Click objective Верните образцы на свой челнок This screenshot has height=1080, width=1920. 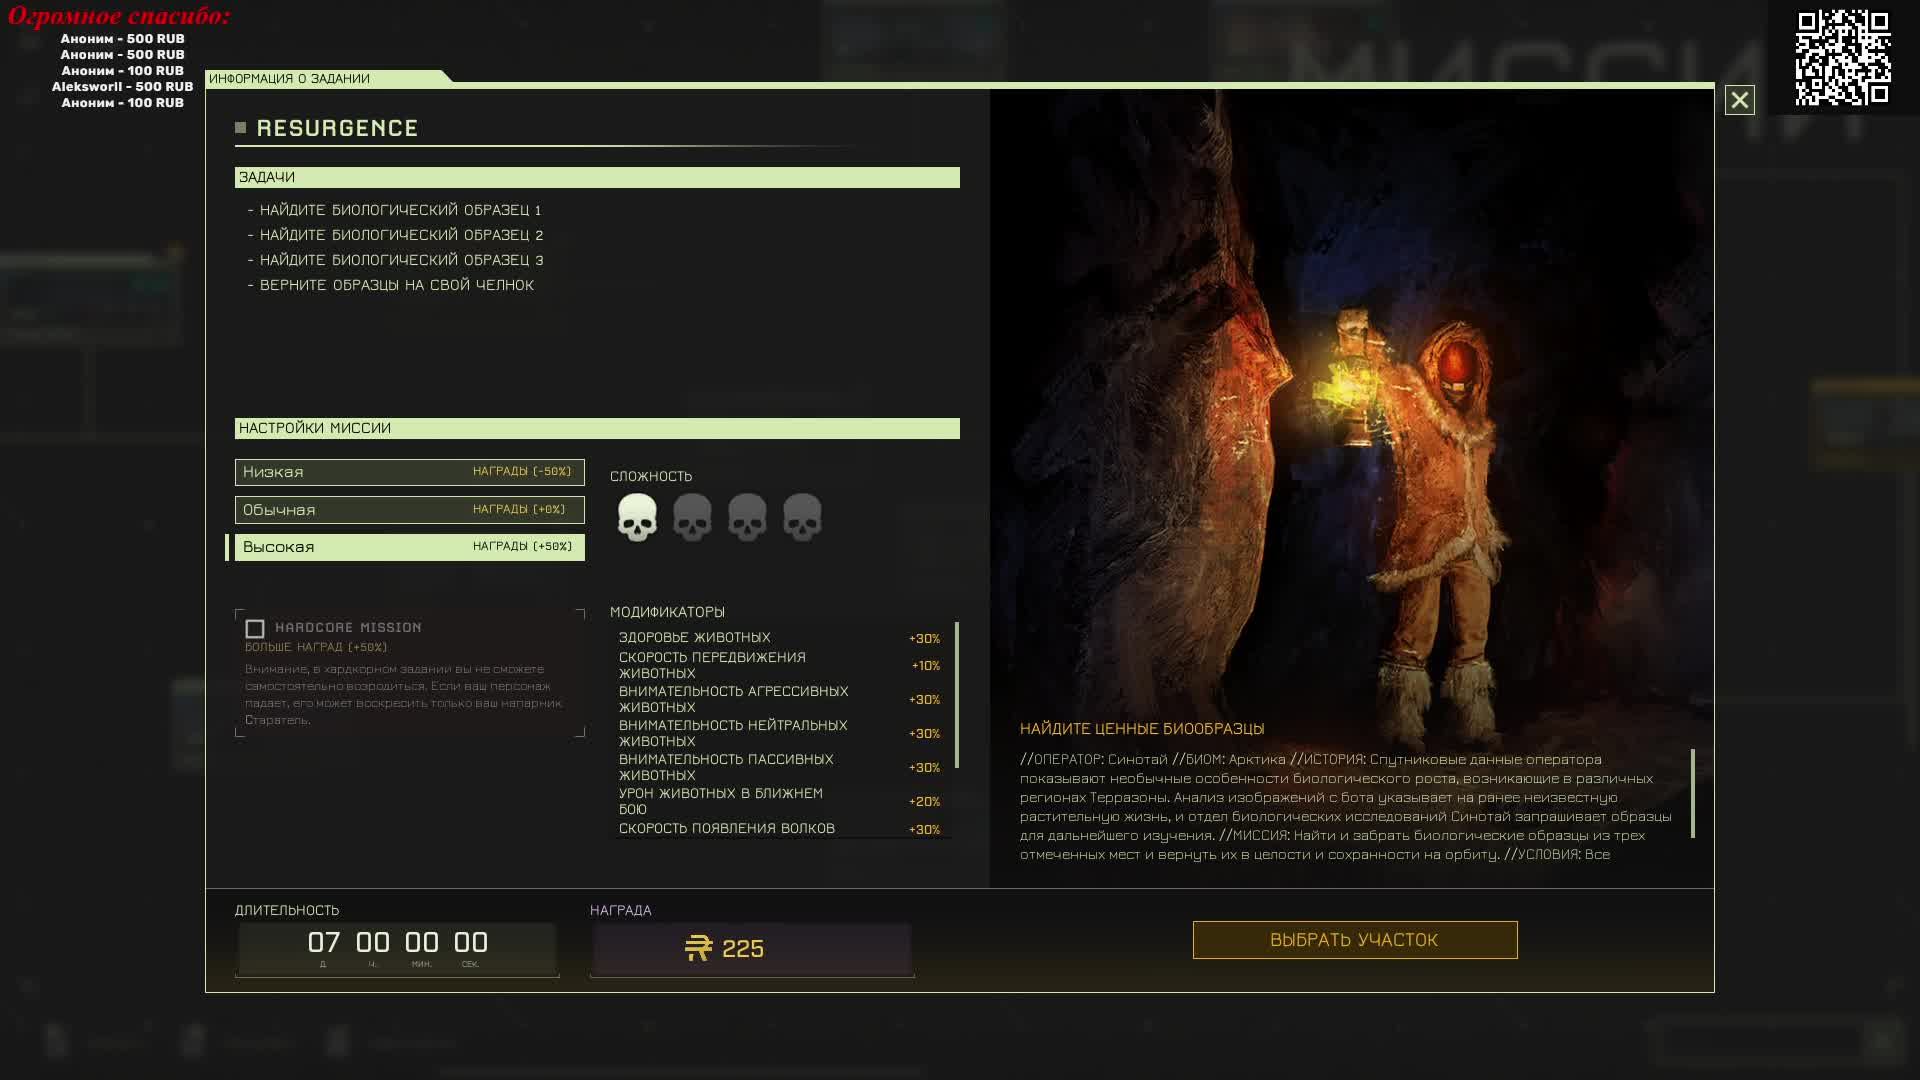[397, 285]
